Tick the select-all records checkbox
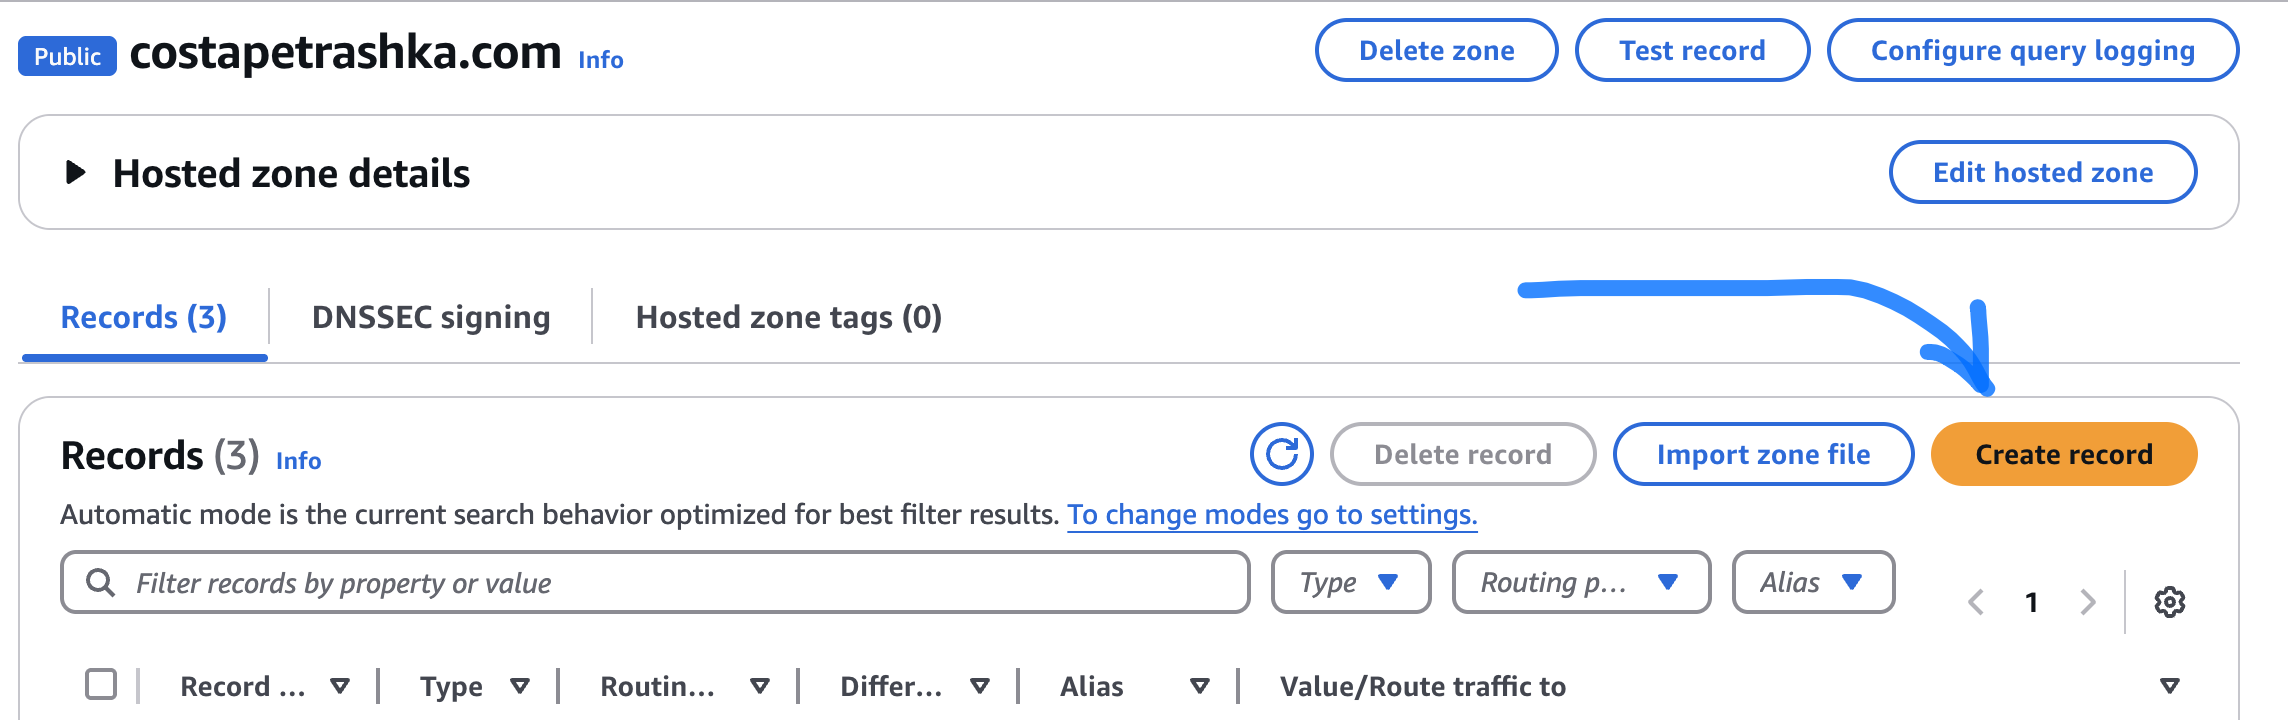The width and height of the screenshot is (2288, 720). click(x=101, y=685)
